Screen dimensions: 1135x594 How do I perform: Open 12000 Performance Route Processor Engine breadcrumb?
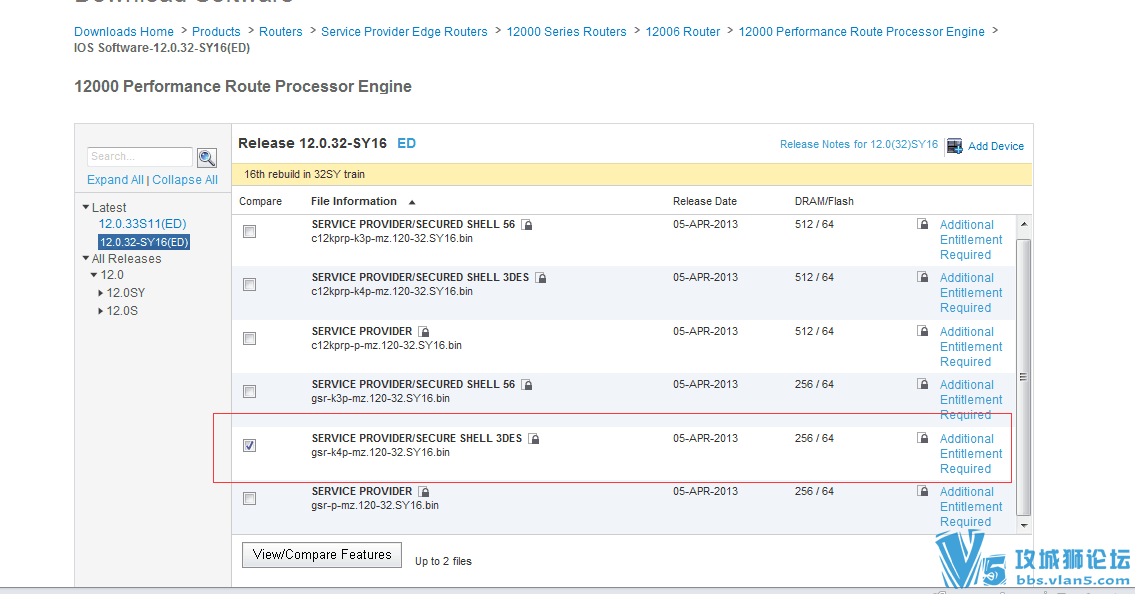click(861, 32)
